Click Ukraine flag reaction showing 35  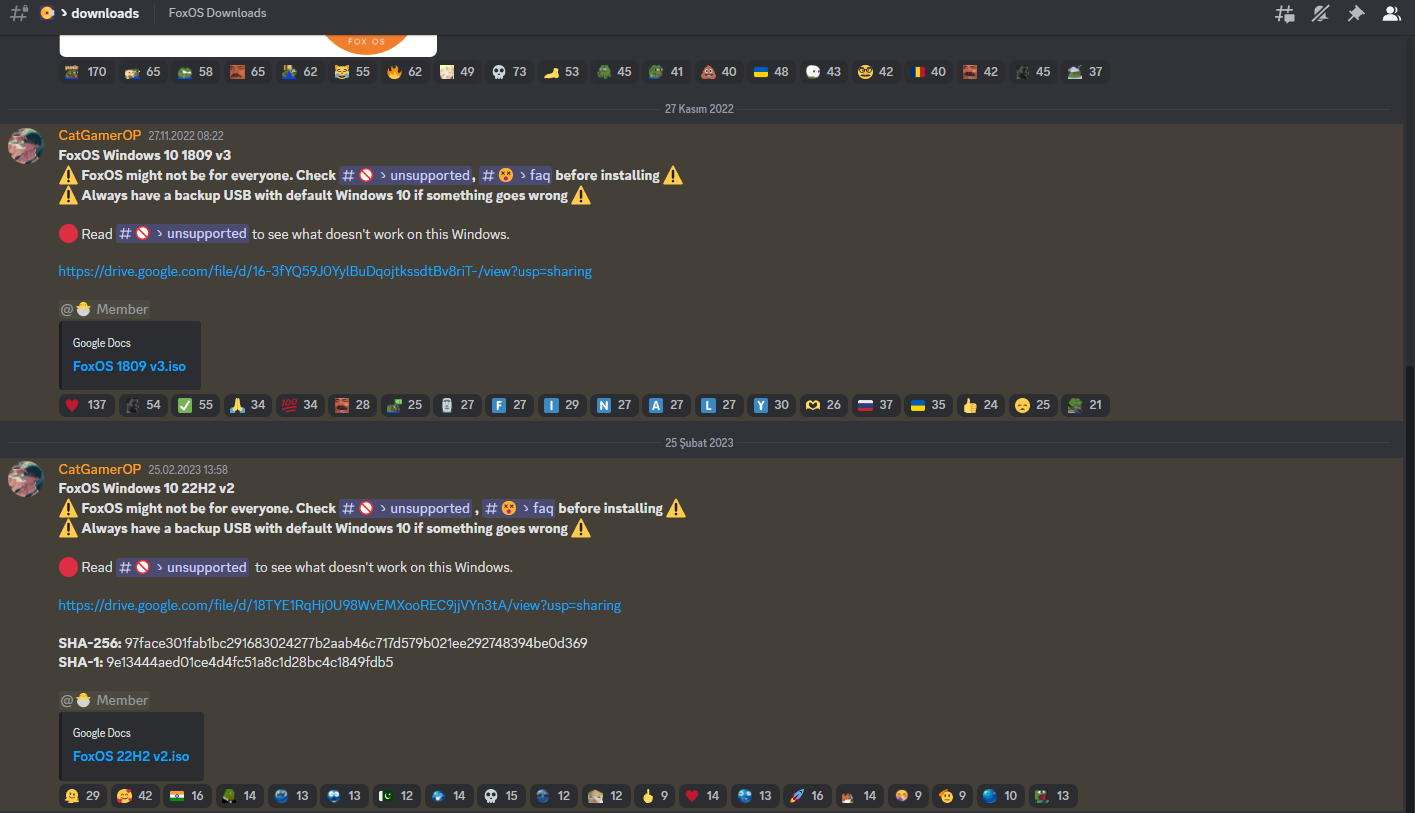[x=928, y=405]
